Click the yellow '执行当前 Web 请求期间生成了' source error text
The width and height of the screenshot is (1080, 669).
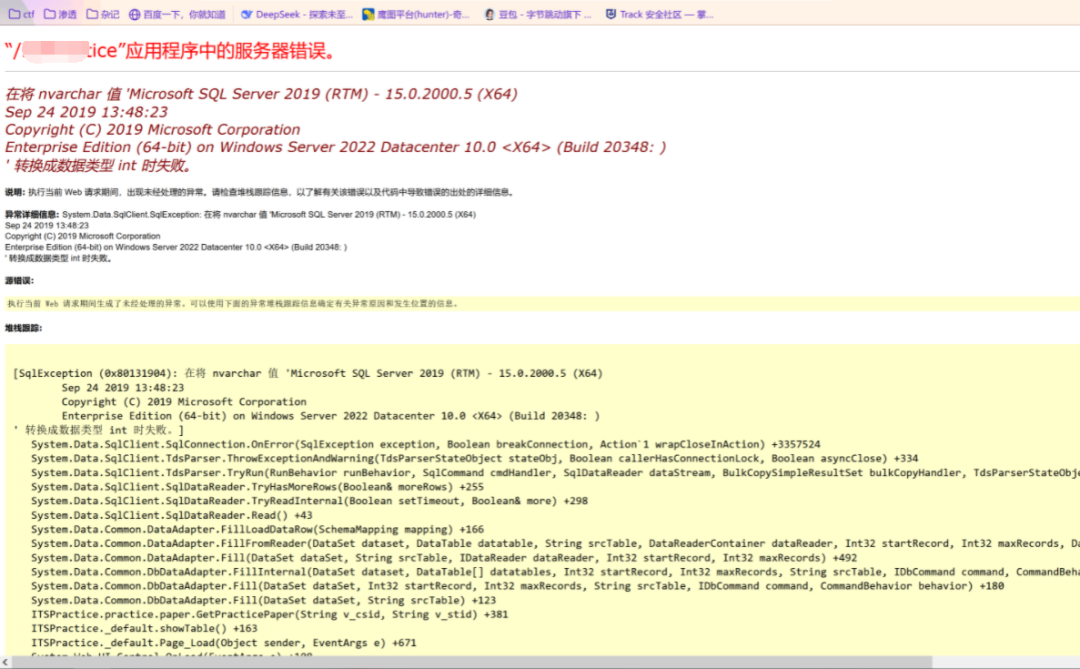(232, 303)
